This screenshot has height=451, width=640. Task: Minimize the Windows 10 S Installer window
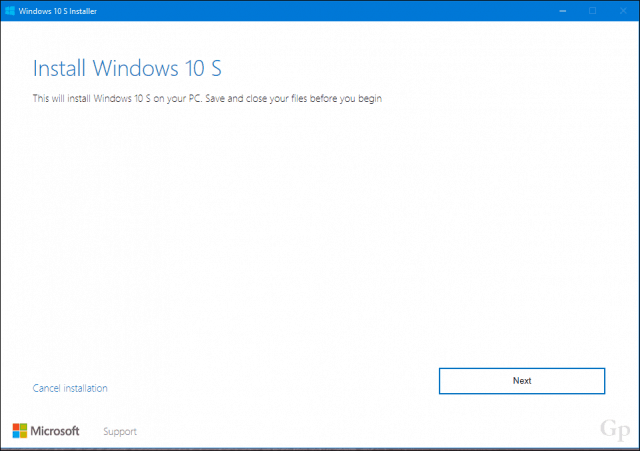(562, 11)
